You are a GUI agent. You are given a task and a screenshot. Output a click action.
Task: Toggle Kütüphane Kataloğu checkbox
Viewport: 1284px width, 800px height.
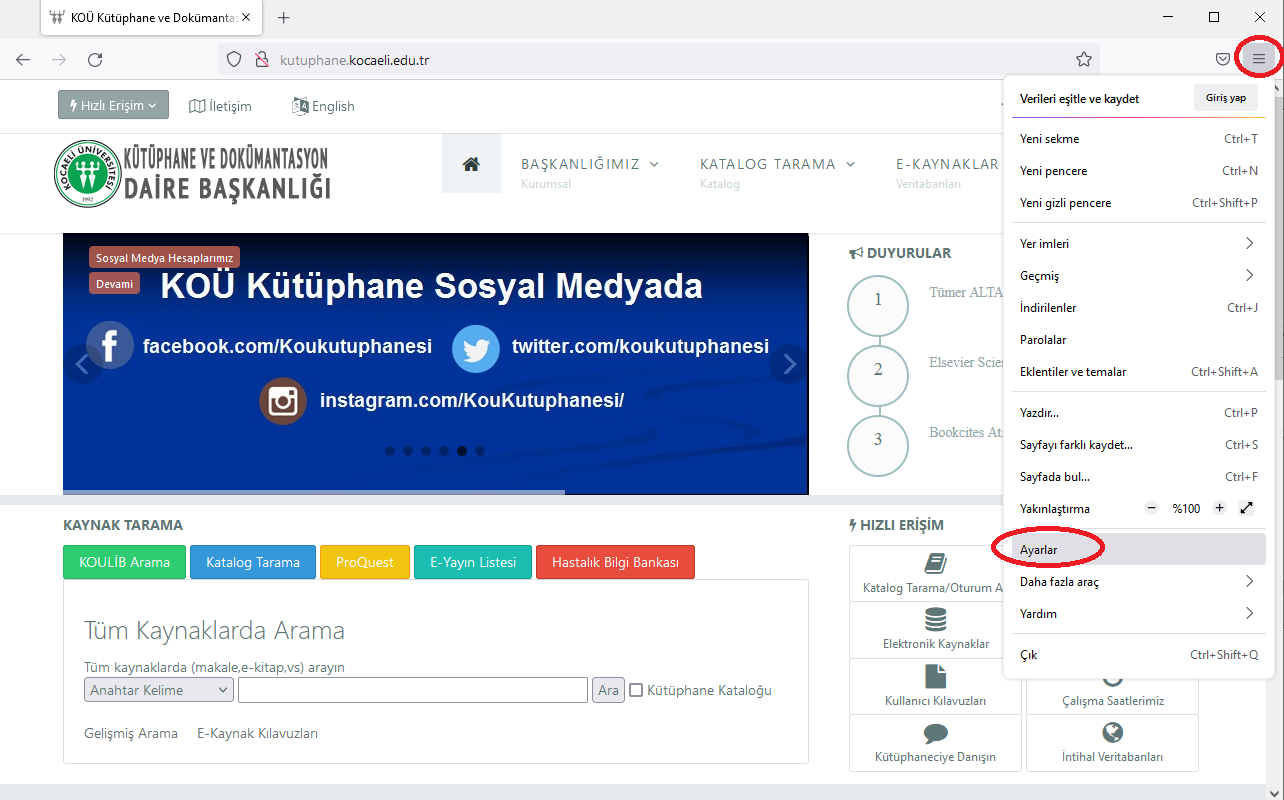(x=636, y=690)
